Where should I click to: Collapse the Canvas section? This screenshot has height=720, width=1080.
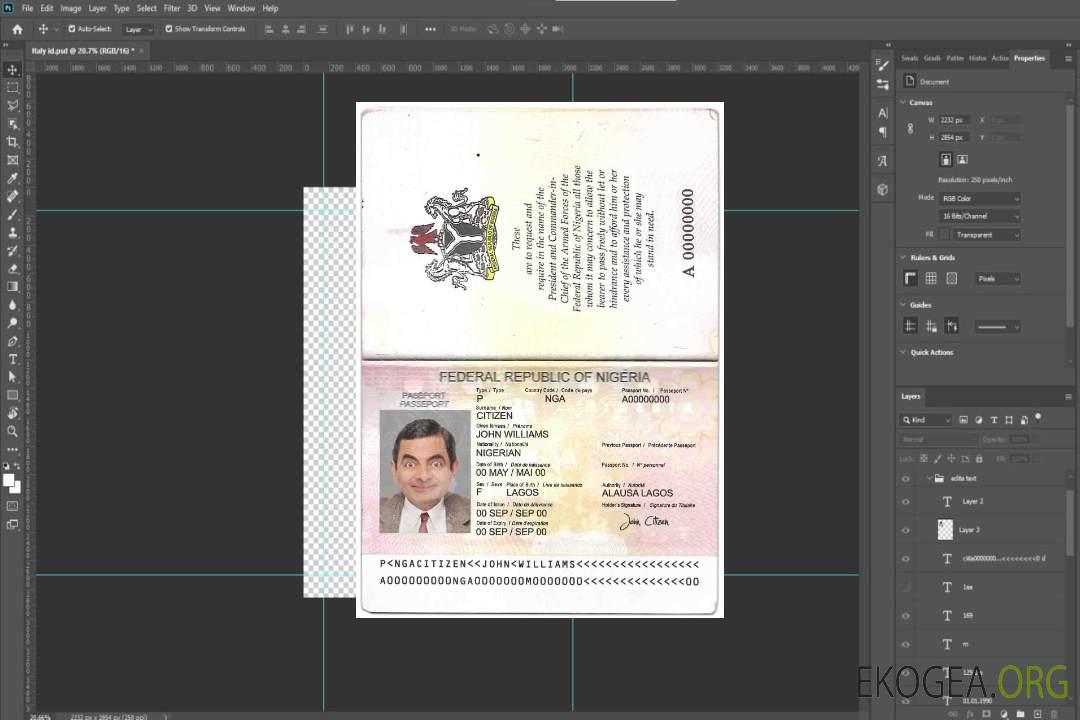tap(903, 103)
